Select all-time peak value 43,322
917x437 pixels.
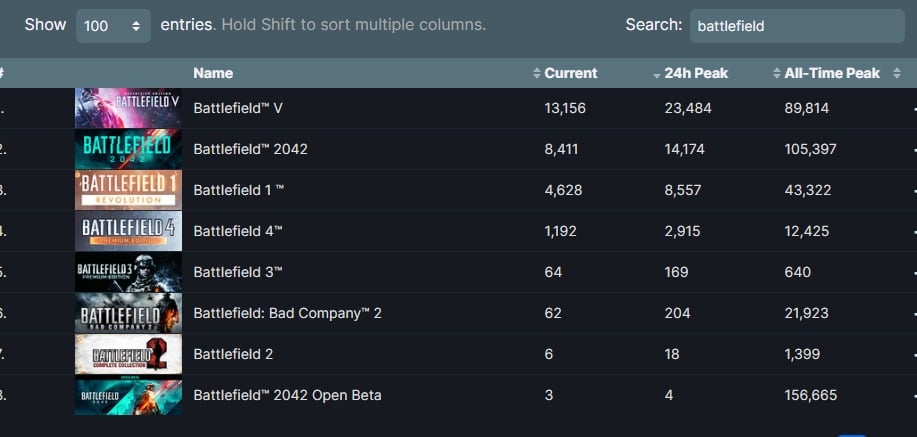click(x=806, y=190)
